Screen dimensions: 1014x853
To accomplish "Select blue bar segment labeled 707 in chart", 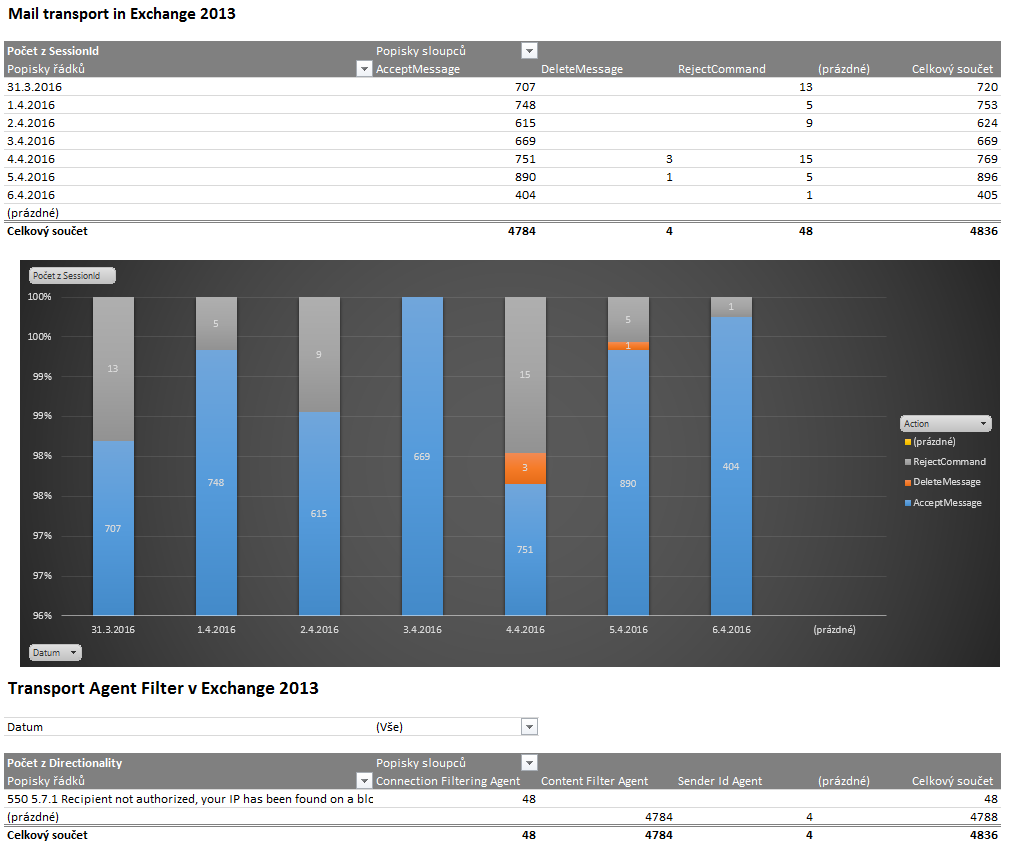I will 113,528.
